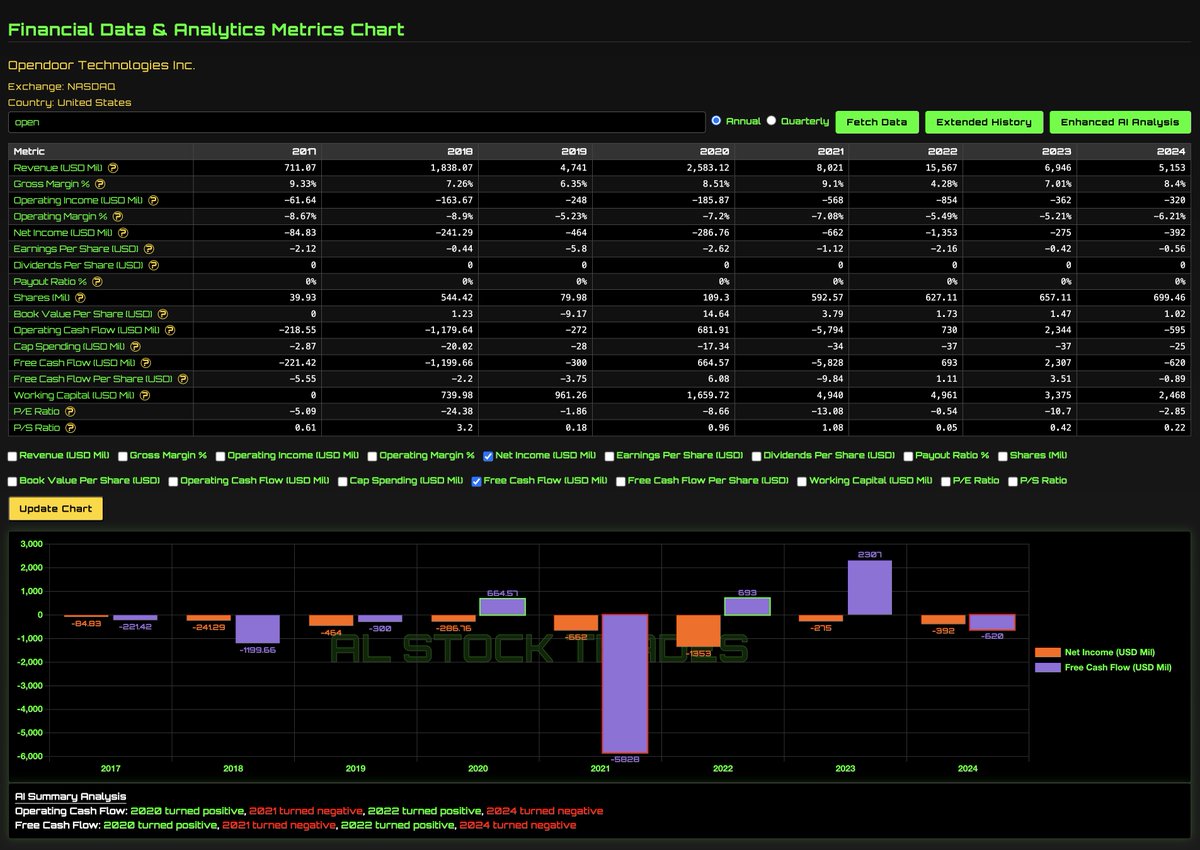Open the Operating Cash Flow info icon
The width and height of the screenshot is (1200, 850).
pos(170,330)
